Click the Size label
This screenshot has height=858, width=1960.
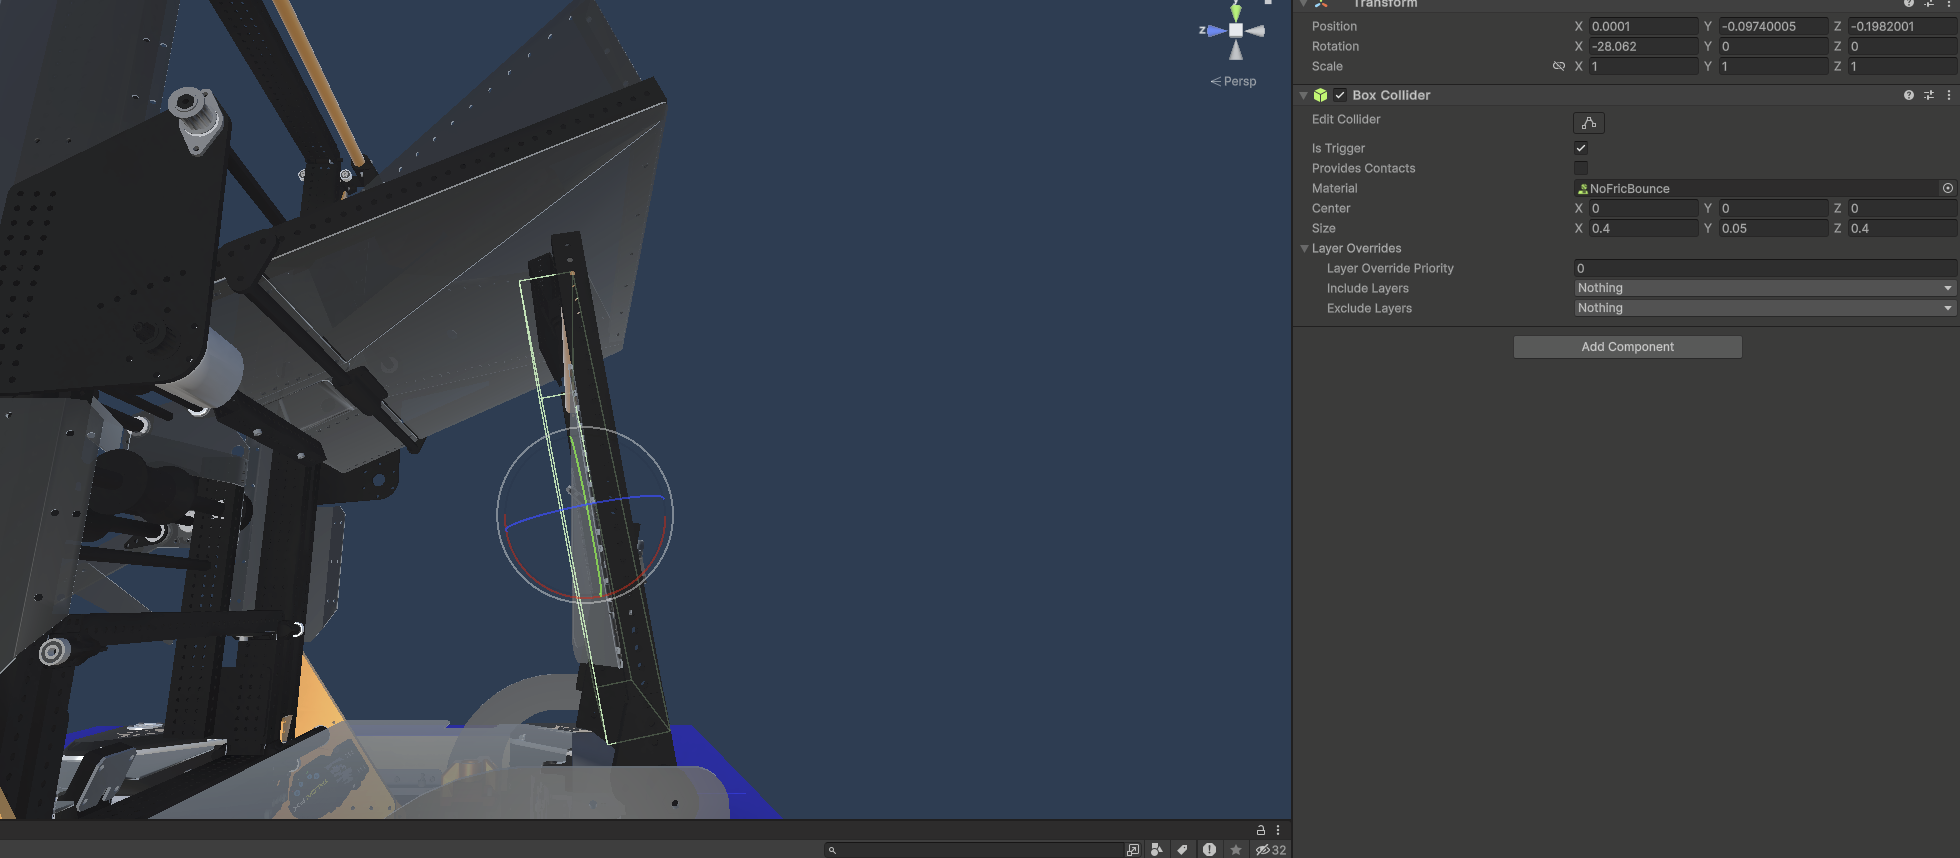1323,228
